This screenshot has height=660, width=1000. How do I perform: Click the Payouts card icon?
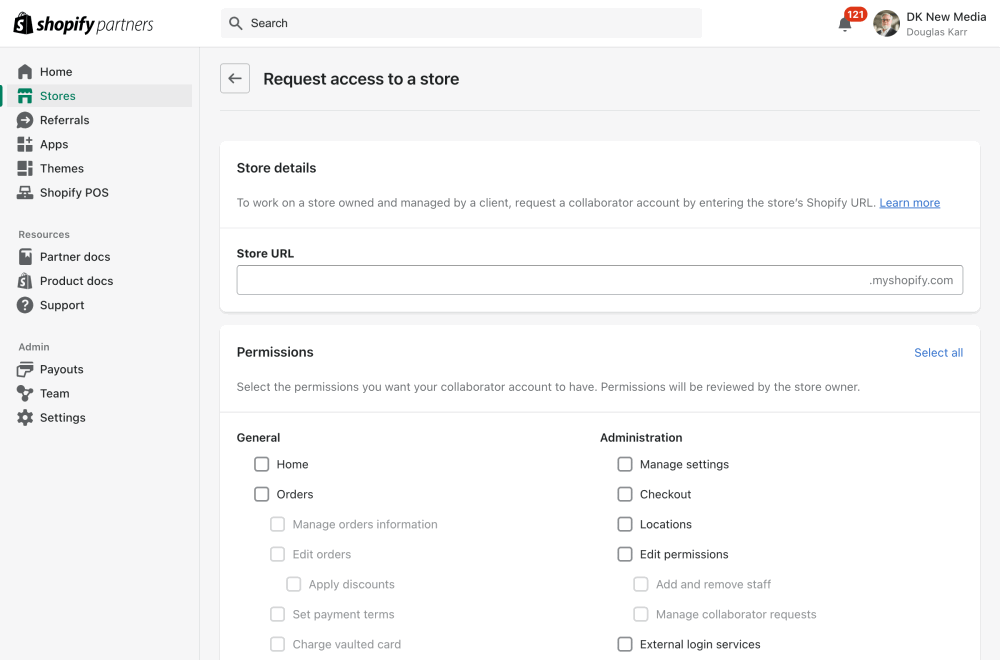pyautogui.click(x=25, y=369)
